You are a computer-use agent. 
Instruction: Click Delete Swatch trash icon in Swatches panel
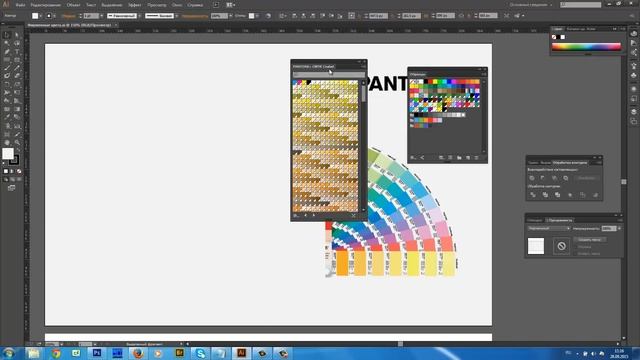[x=476, y=158]
